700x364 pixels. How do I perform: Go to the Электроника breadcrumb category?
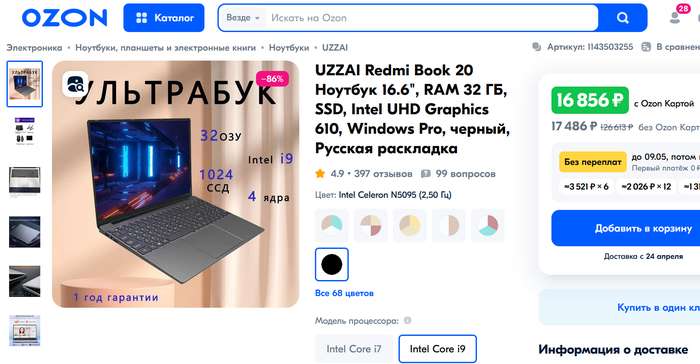tap(34, 47)
